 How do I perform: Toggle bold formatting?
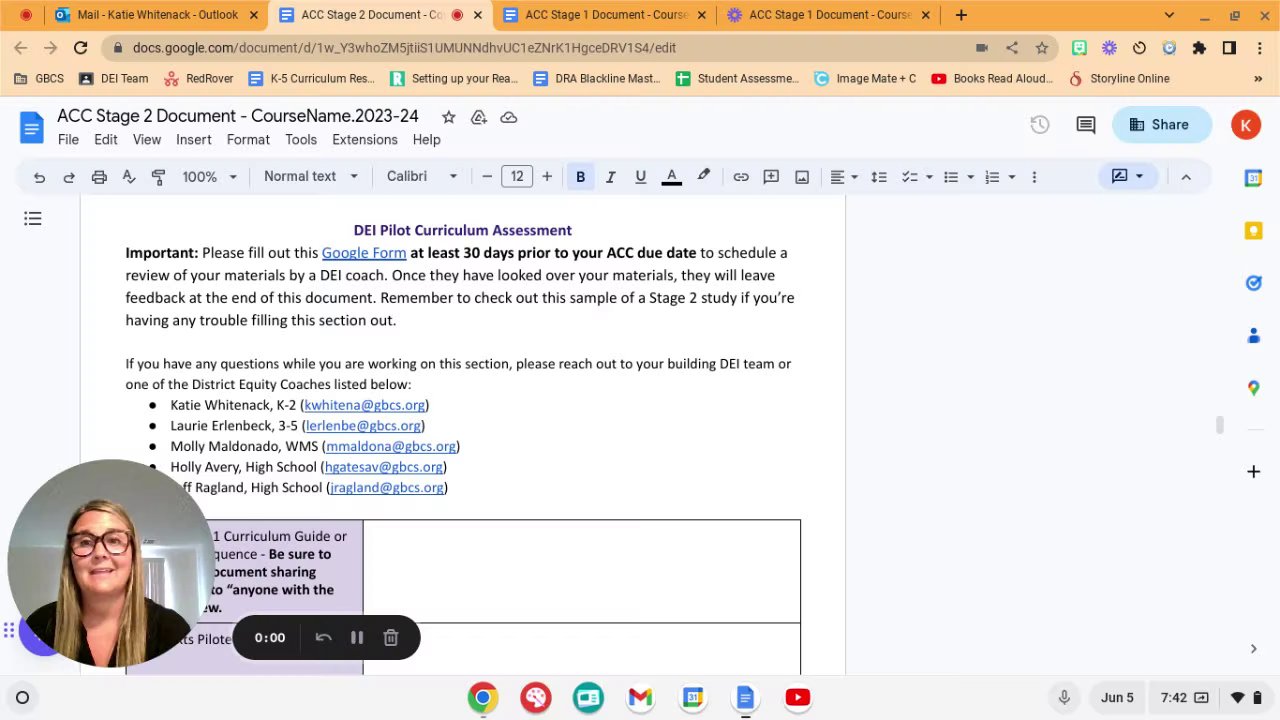(580, 177)
